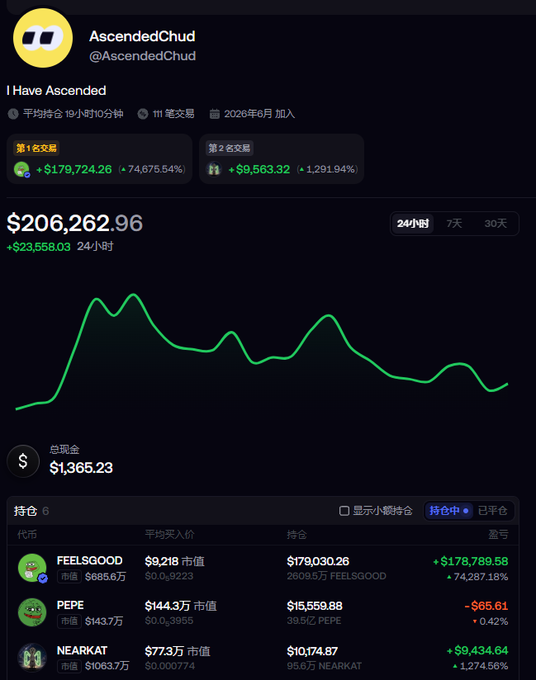The image size is (536, 680).
Task: Switch chart to the 24小时 tab
Action: tap(412, 223)
